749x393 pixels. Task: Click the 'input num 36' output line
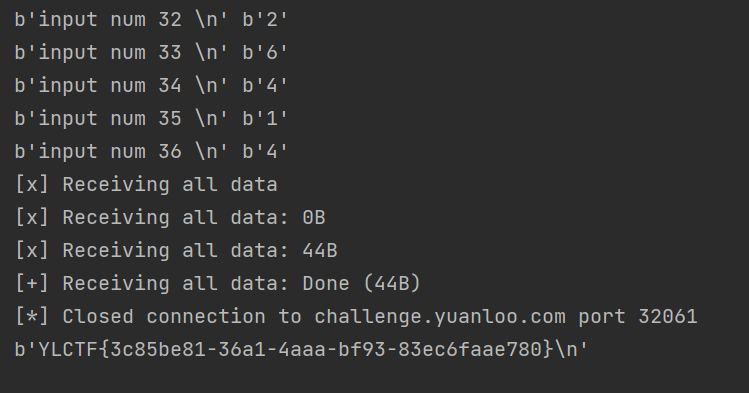[151, 152]
